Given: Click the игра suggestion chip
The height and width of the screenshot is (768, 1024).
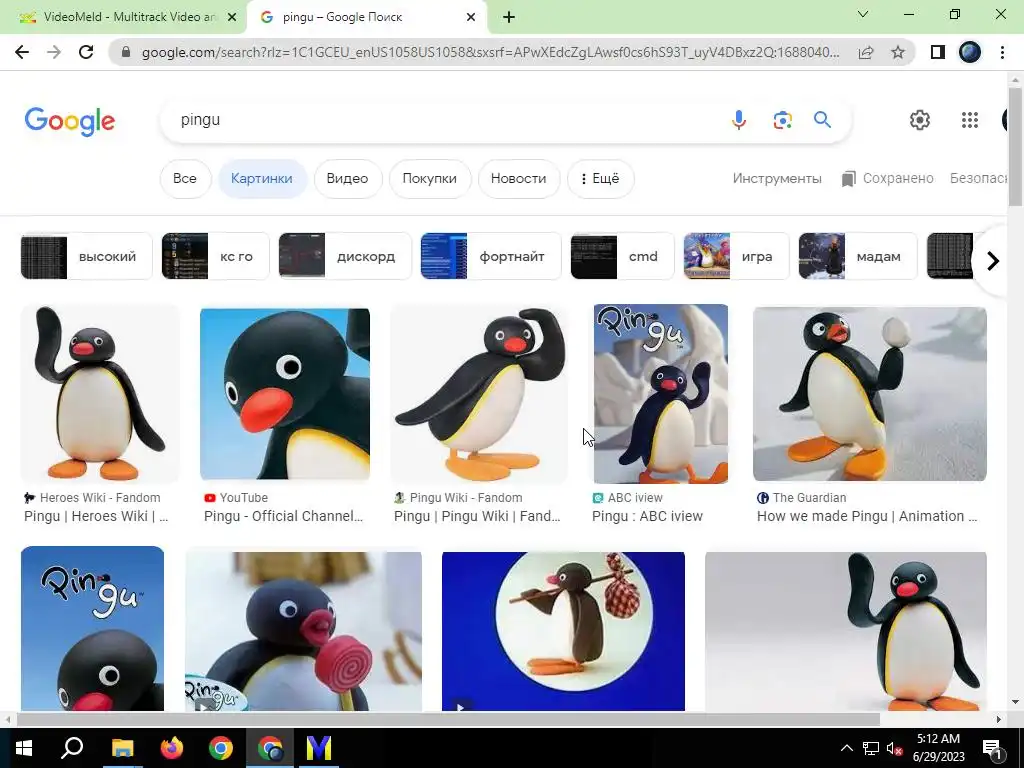Looking at the screenshot, I should coord(736,256).
